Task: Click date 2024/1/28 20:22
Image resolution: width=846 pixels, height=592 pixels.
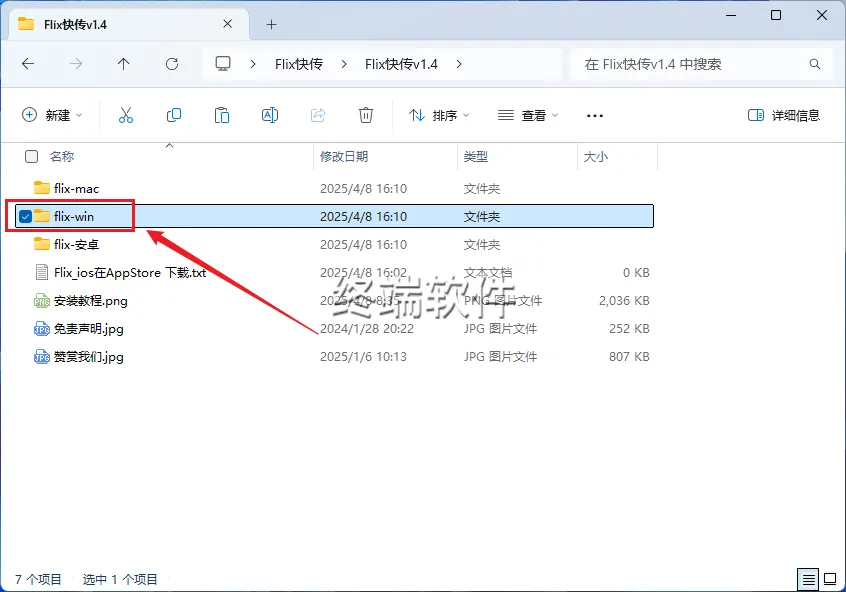Action: [367, 329]
